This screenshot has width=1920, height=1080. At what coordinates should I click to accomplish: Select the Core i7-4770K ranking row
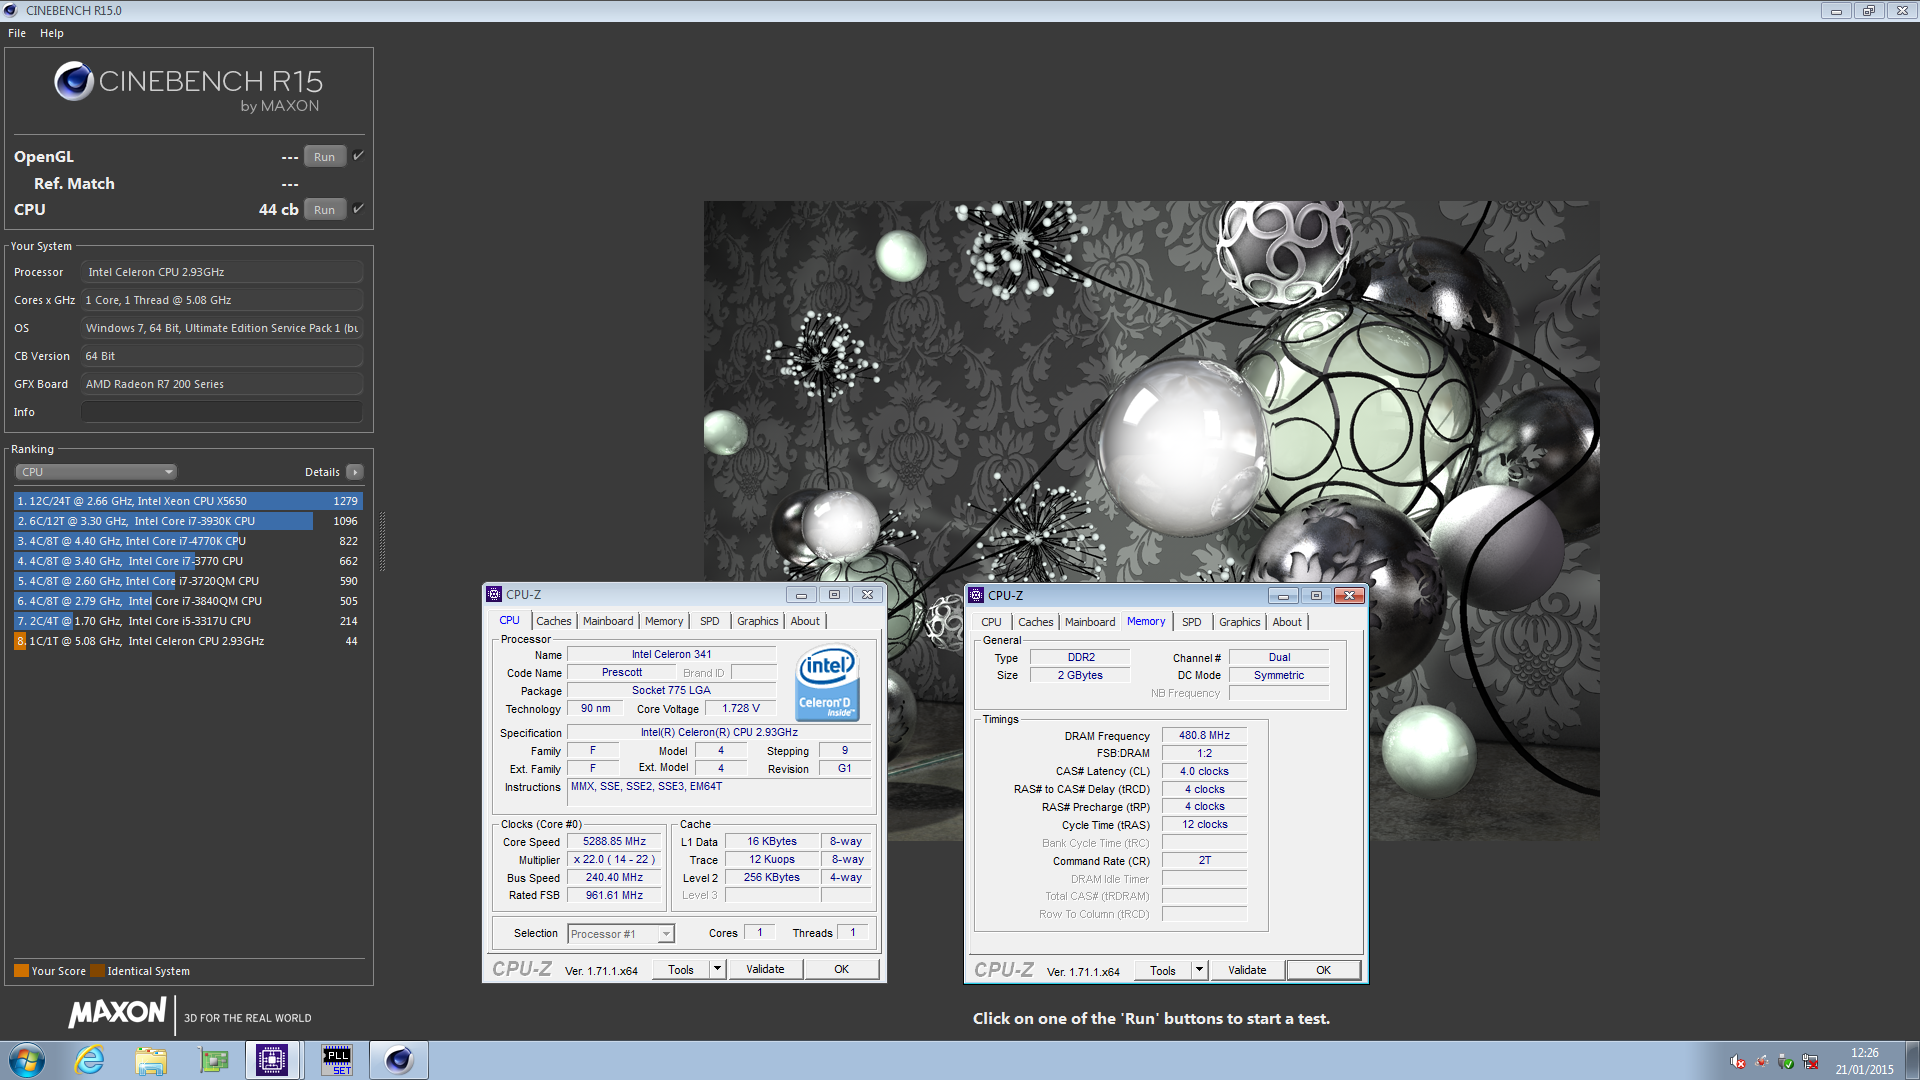(188, 541)
